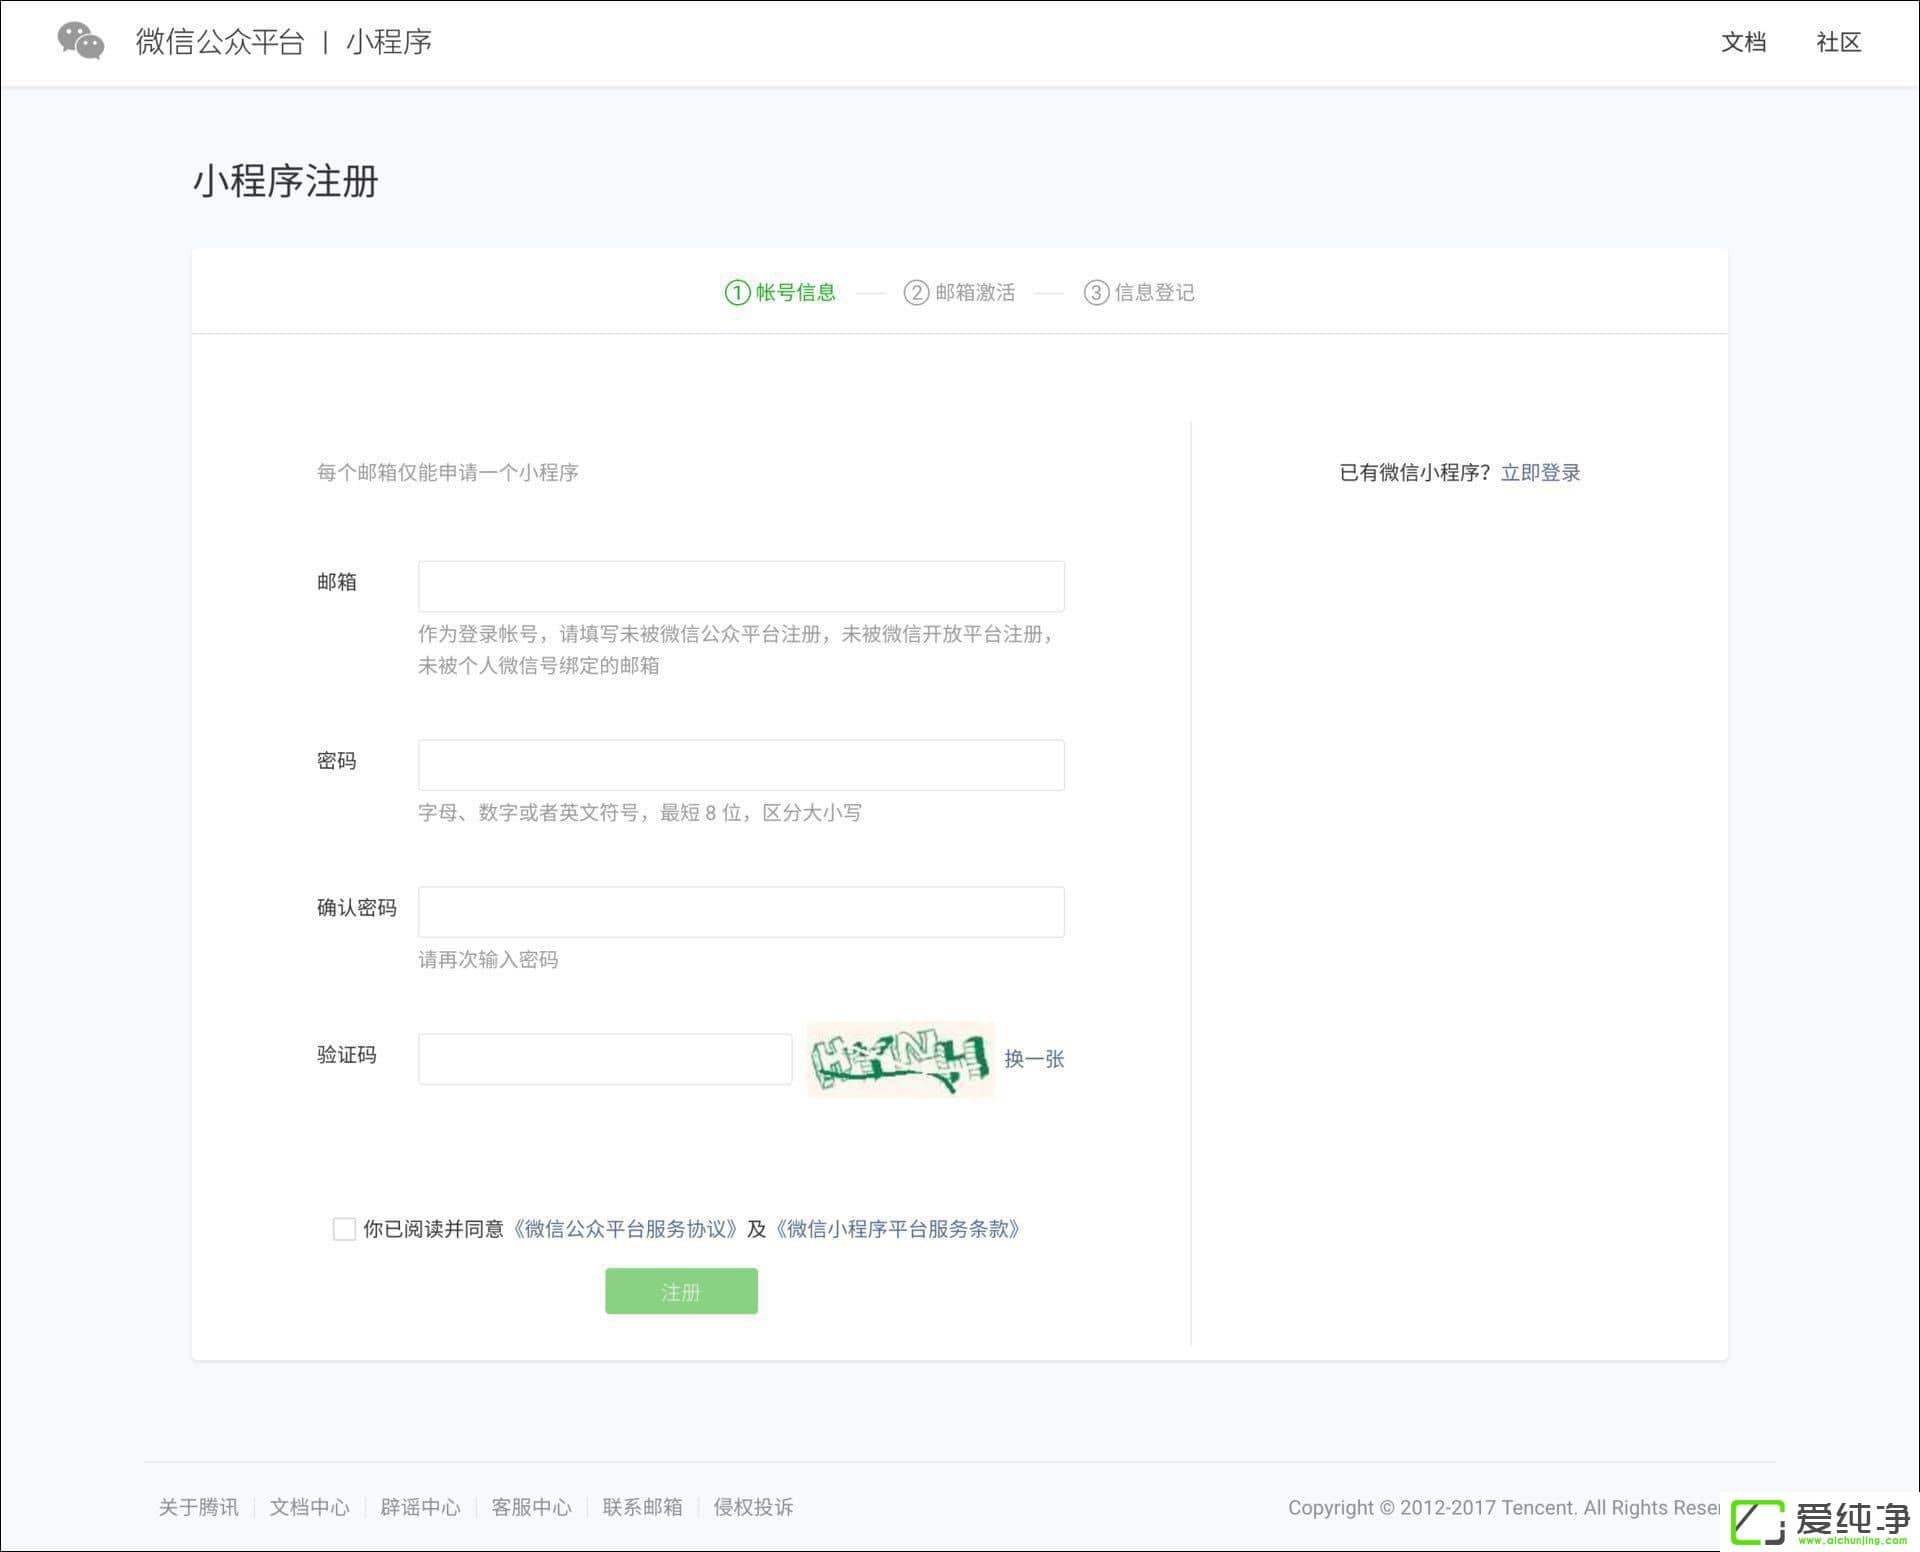The height and width of the screenshot is (1552, 1920).
Task: Focus the 密码 input field
Action: [x=741, y=765]
